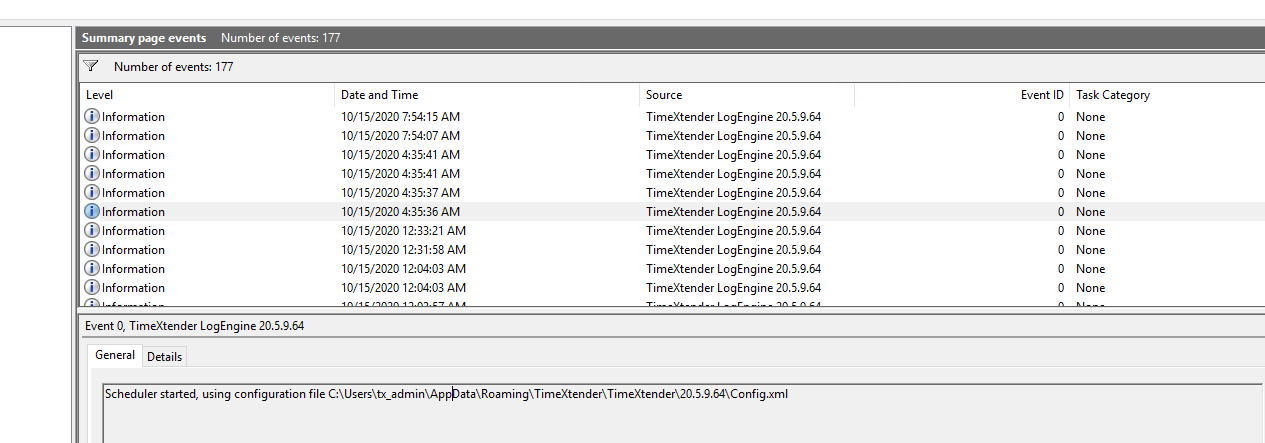
Task: Click the info icon of the 7:54:07 AM event
Action: (x=92, y=135)
